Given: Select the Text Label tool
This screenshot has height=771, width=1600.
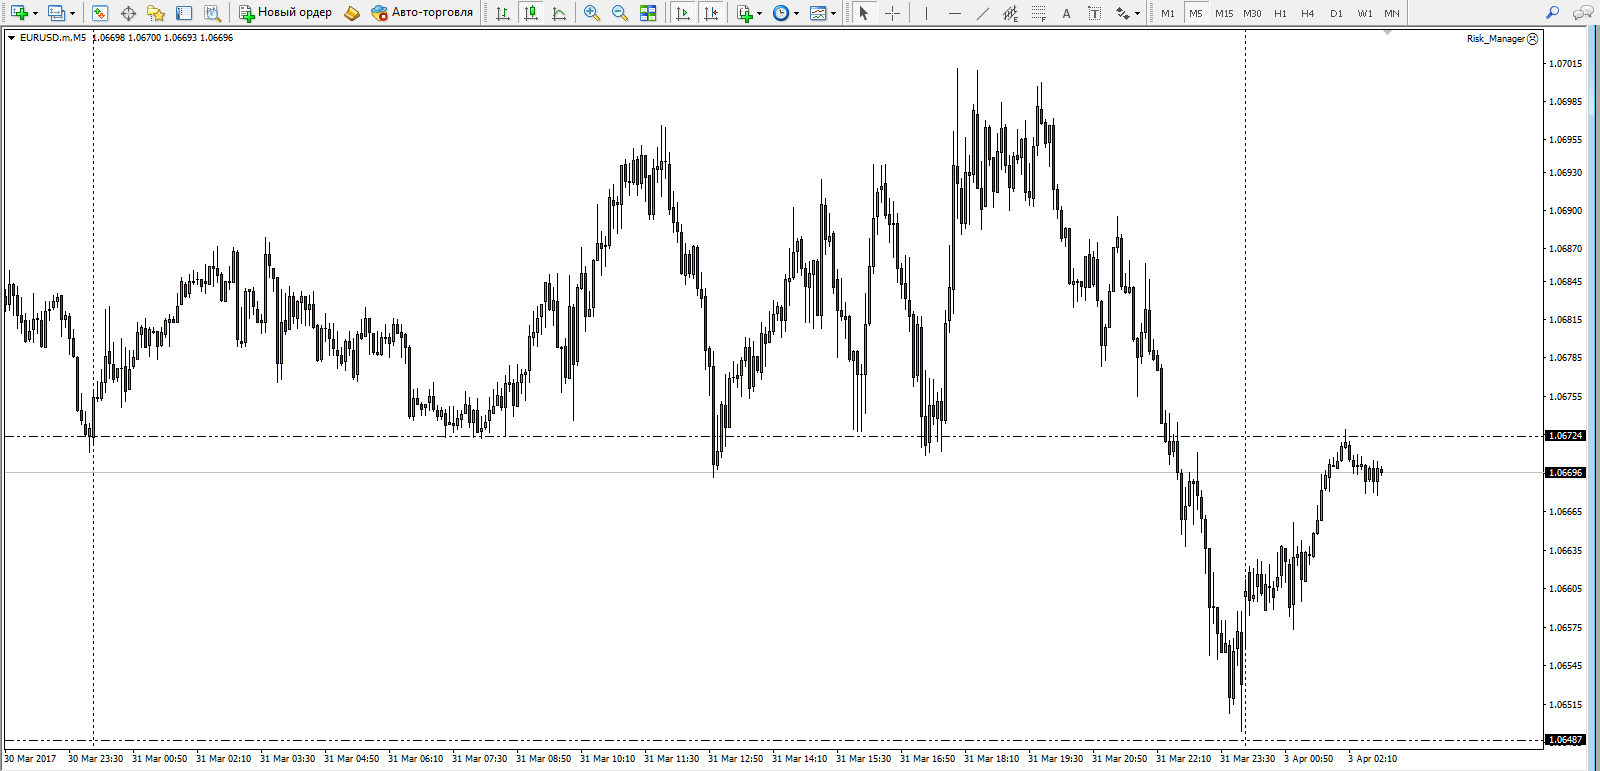Looking at the screenshot, I should (x=1094, y=13).
